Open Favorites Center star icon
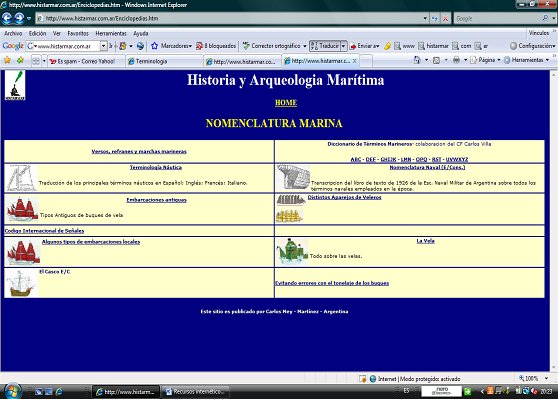This screenshot has height=399, width=558. pos(7,61)
